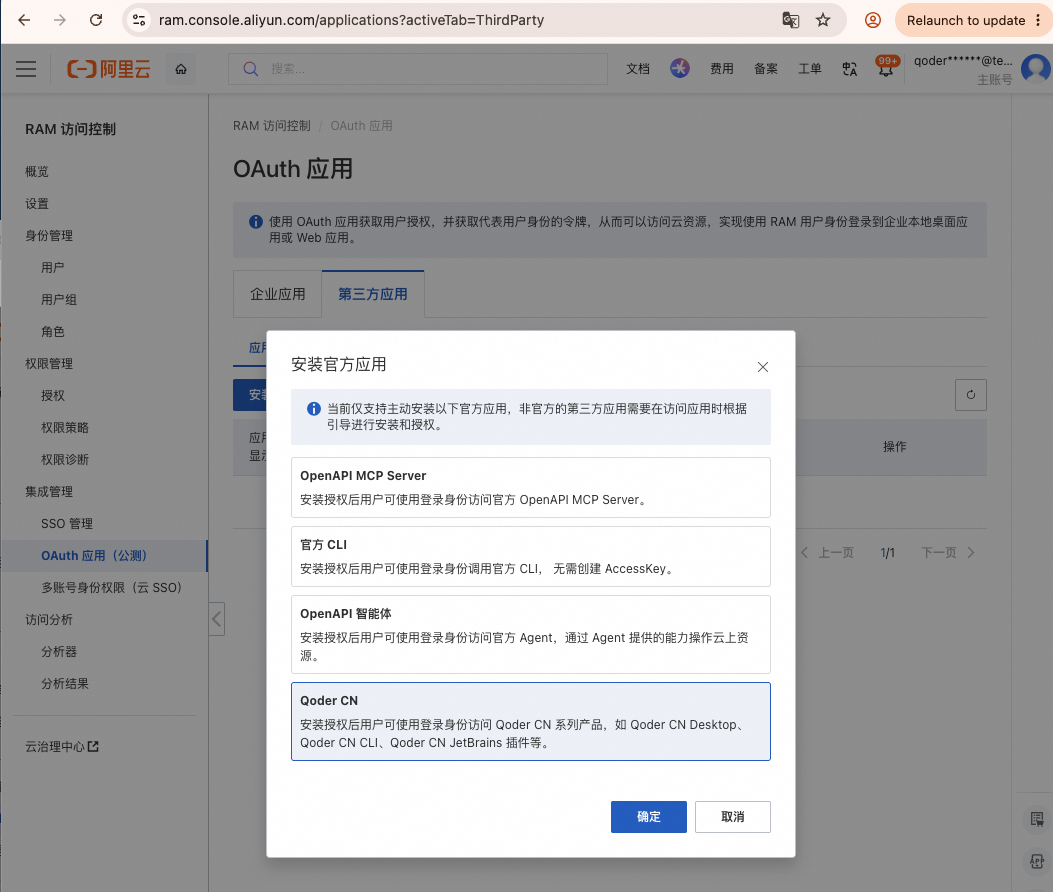
Task: Switch to the 企业应用 tab
Action: pyautogui.click(x=277, y=294)
